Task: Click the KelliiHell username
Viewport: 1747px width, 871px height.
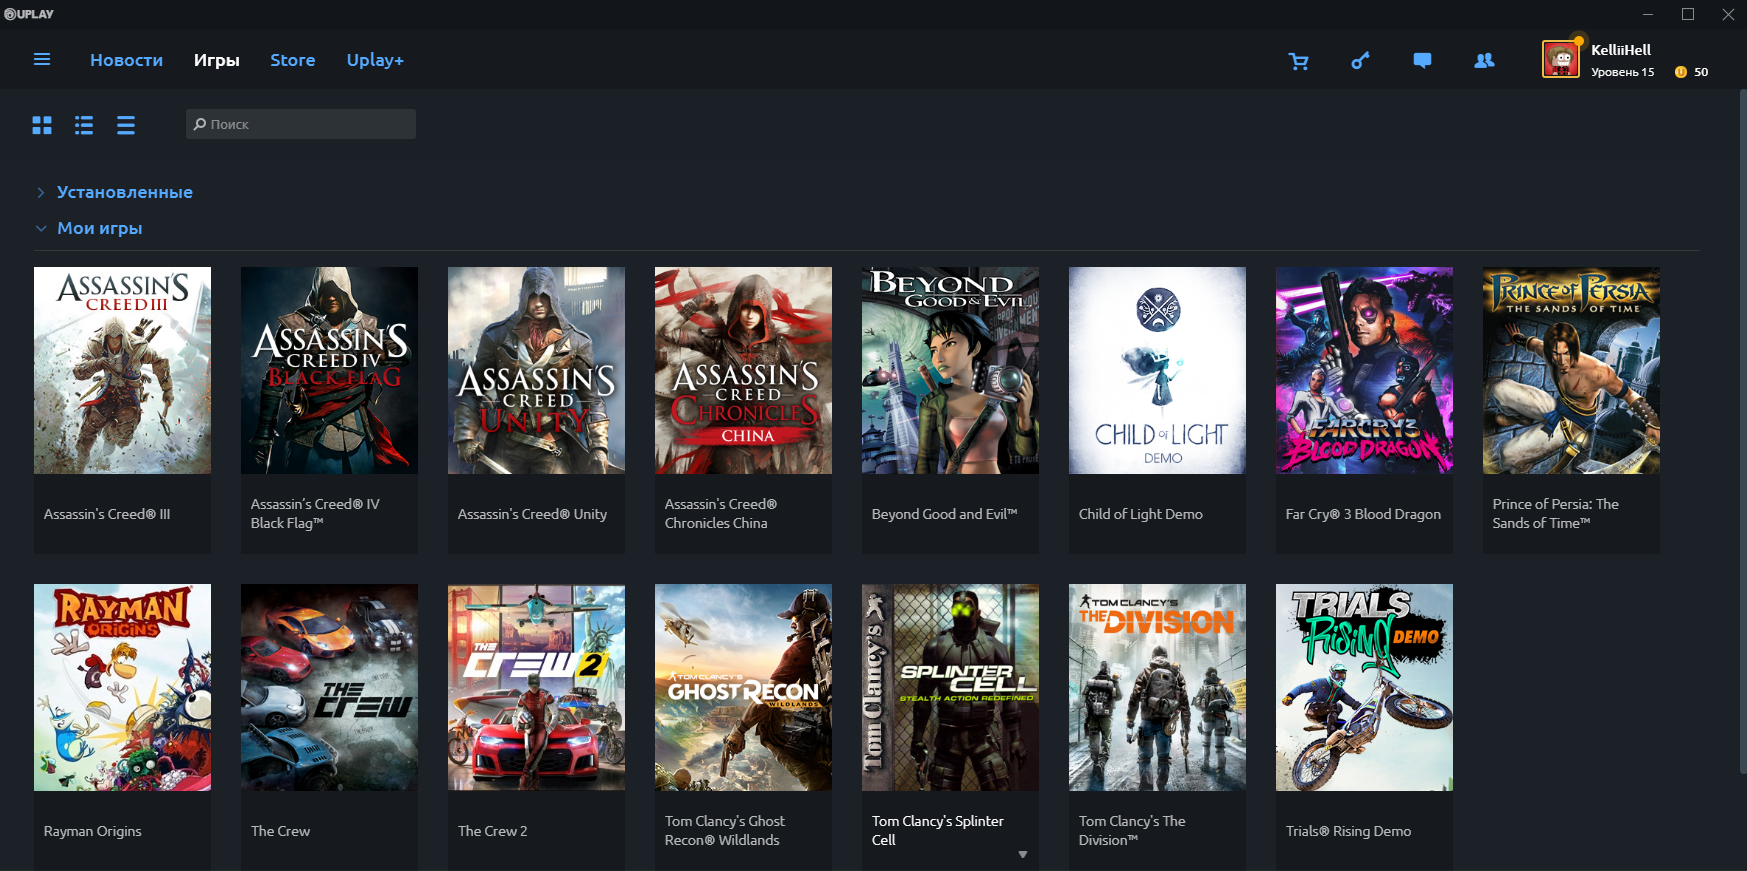Action: point(1621,50)
